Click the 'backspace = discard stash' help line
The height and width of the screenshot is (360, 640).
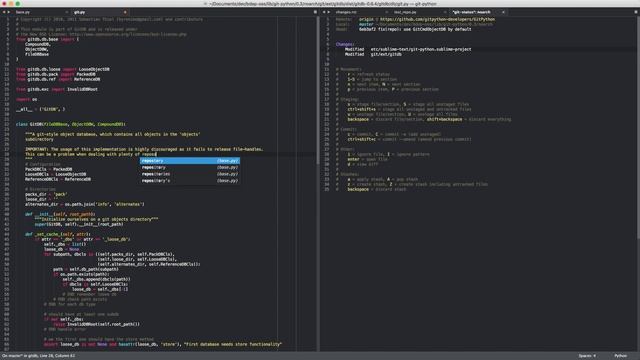[377, 189]
